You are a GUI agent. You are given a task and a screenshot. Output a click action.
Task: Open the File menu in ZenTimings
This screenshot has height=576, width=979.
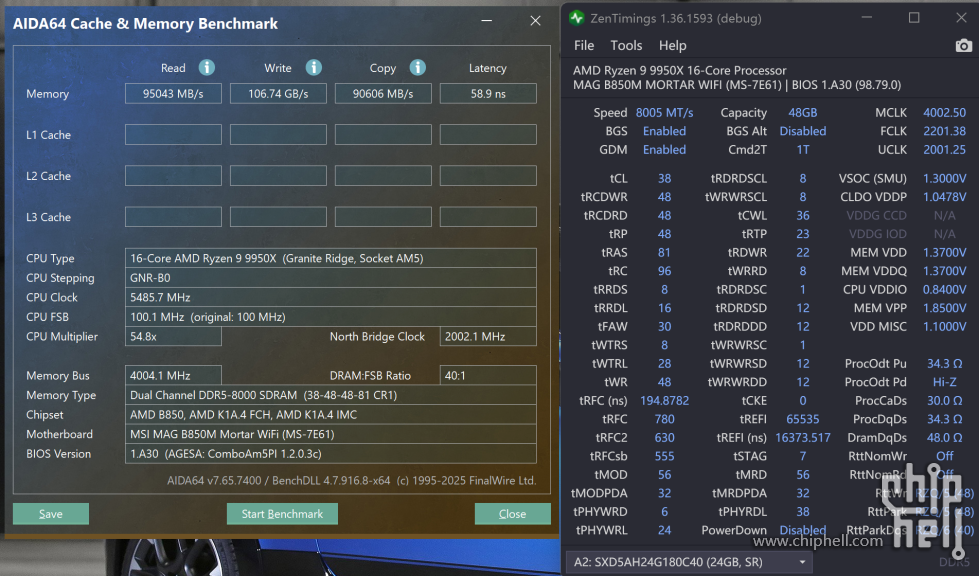(x=584, y=46)
